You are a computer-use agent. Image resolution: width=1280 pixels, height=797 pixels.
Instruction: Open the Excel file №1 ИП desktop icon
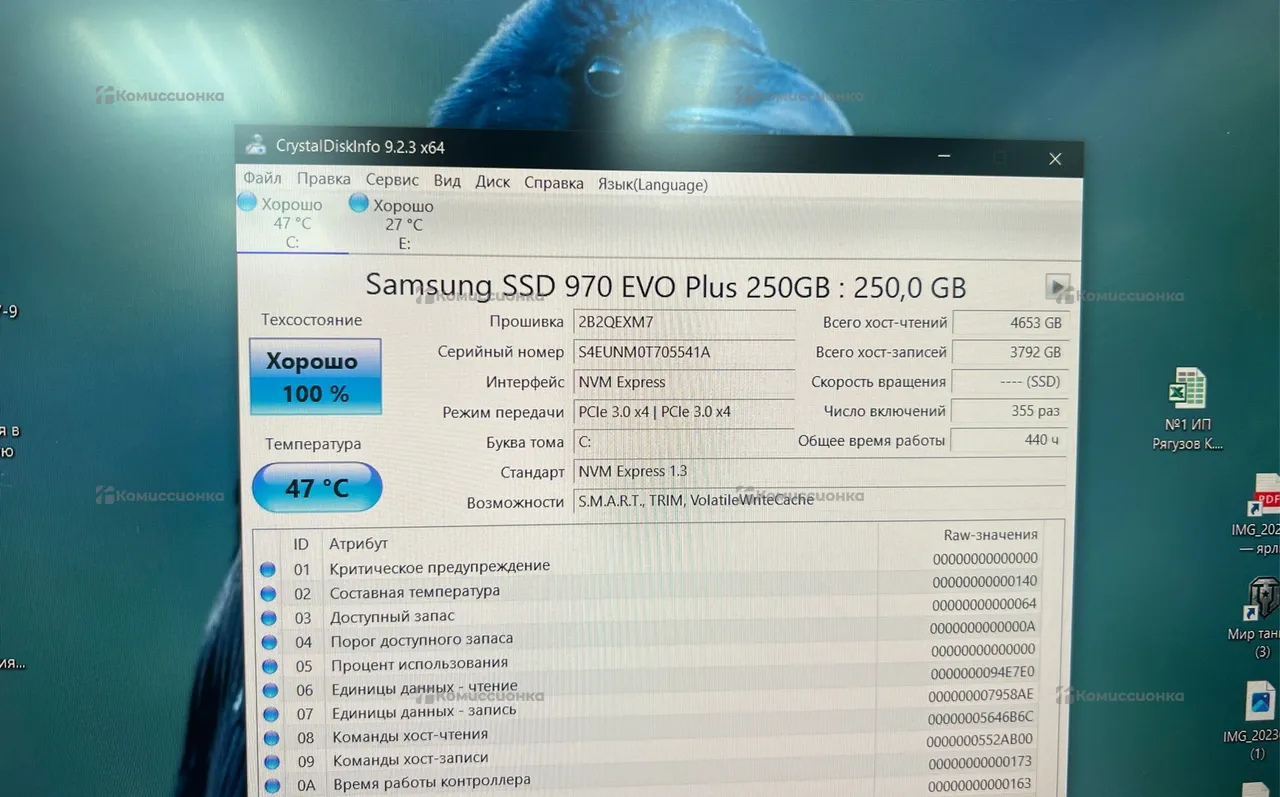[x=1187, y=389]
